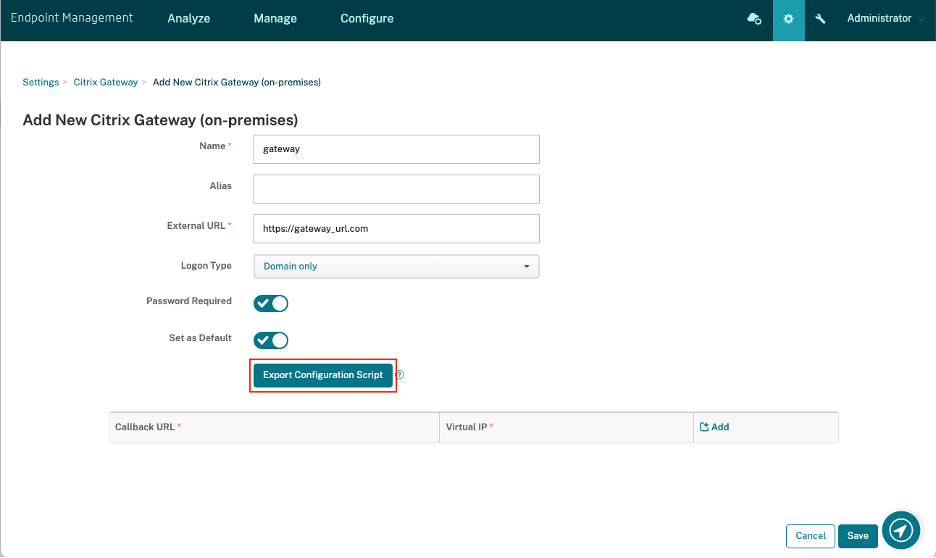Expand the Administrator account menu
This screenshot has width=936, height=558.
(883, 19)
